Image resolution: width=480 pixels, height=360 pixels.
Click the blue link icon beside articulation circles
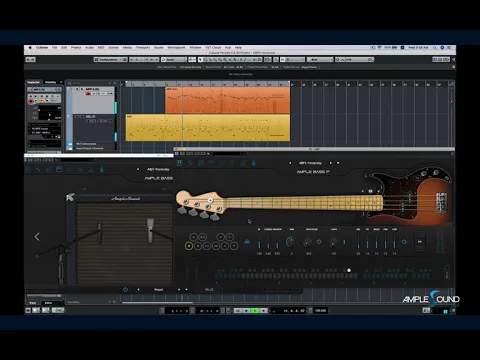point(247,242)
